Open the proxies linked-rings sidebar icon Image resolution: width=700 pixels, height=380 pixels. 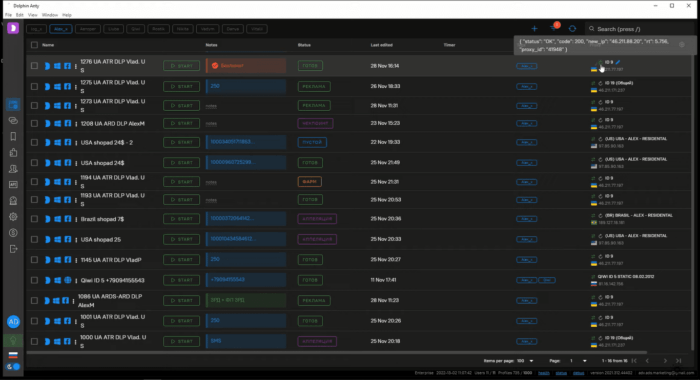point(13,121)
